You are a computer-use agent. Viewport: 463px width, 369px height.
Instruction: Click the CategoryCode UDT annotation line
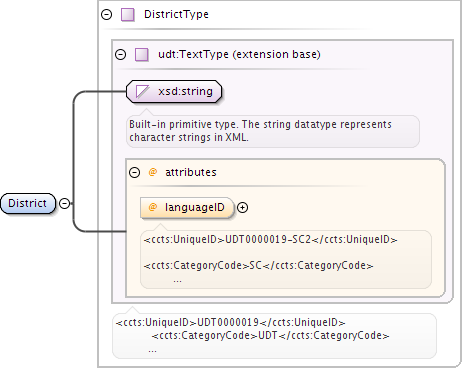[x=270, y=335]
